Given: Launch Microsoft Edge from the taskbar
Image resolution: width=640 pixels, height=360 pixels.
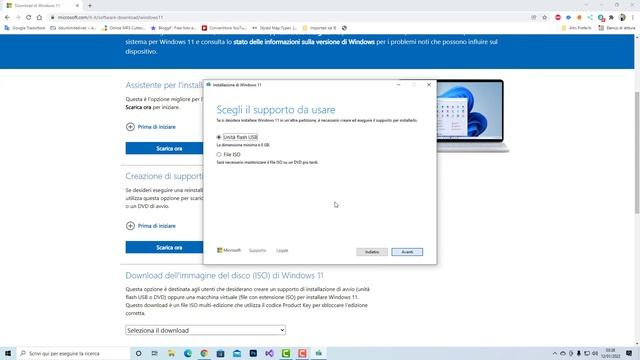Looking at the screenshot, I should [188, 353].
